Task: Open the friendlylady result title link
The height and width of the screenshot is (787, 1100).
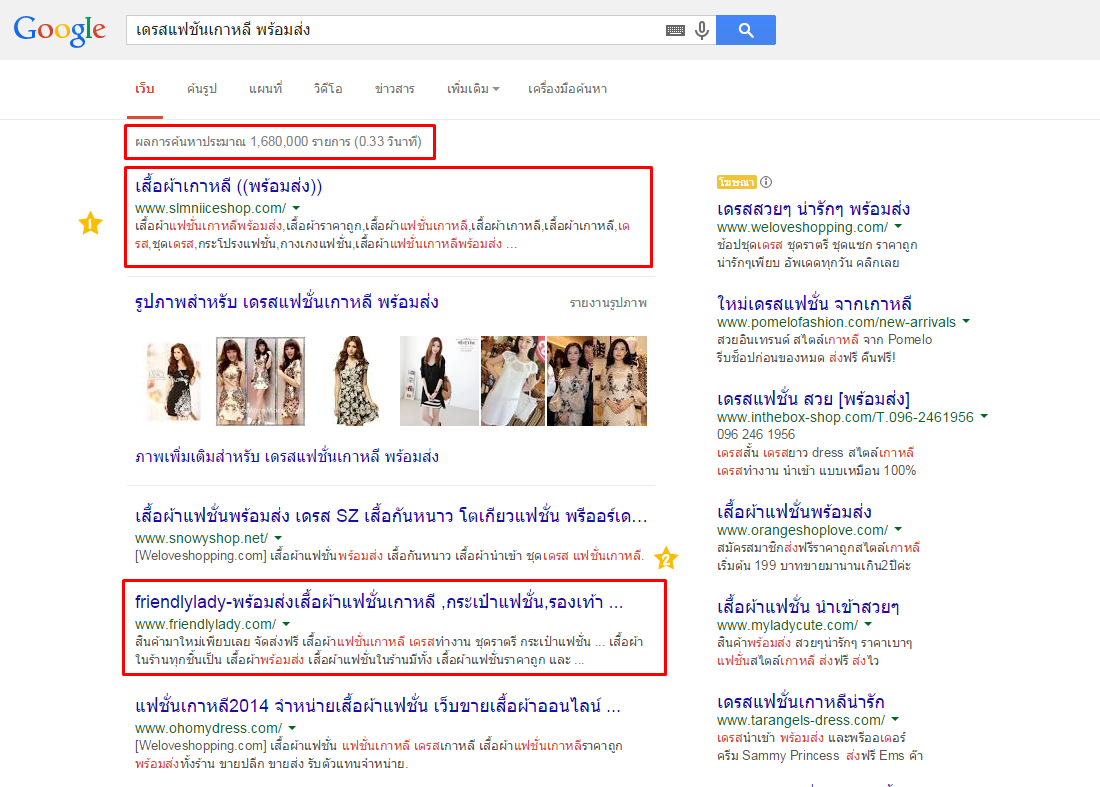Action: pyautogui.click(x=379, y=602)
